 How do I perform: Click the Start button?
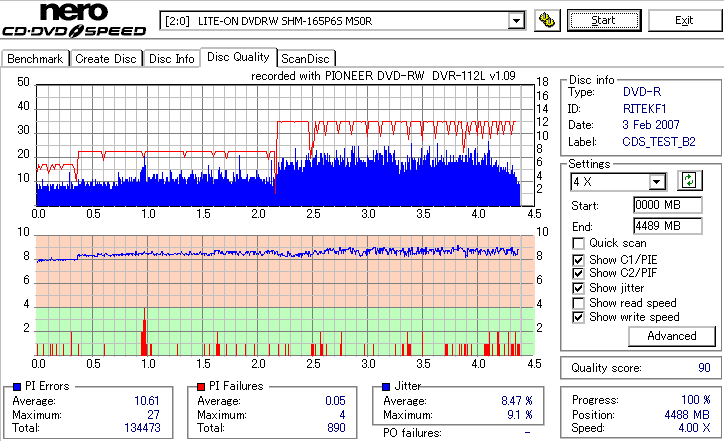[604, 20]
